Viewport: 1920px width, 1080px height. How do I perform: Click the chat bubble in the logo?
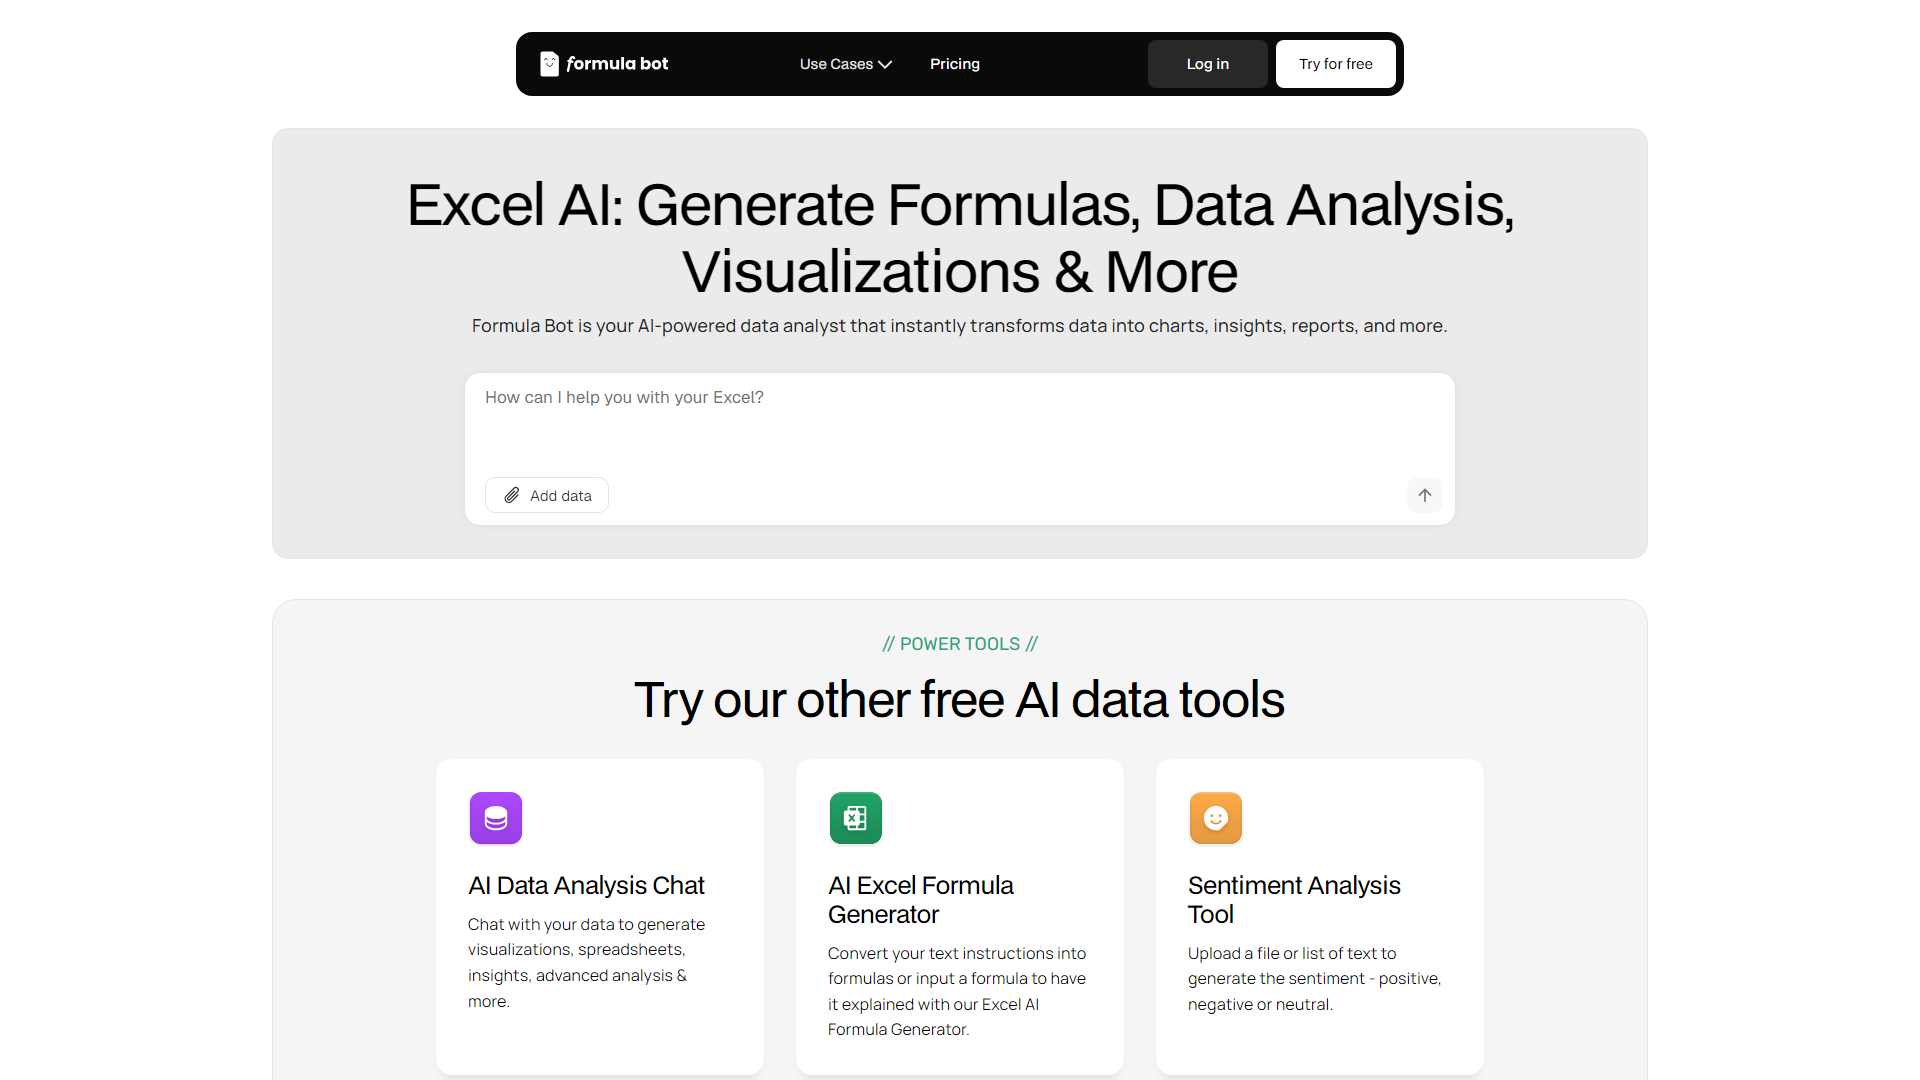548,63
